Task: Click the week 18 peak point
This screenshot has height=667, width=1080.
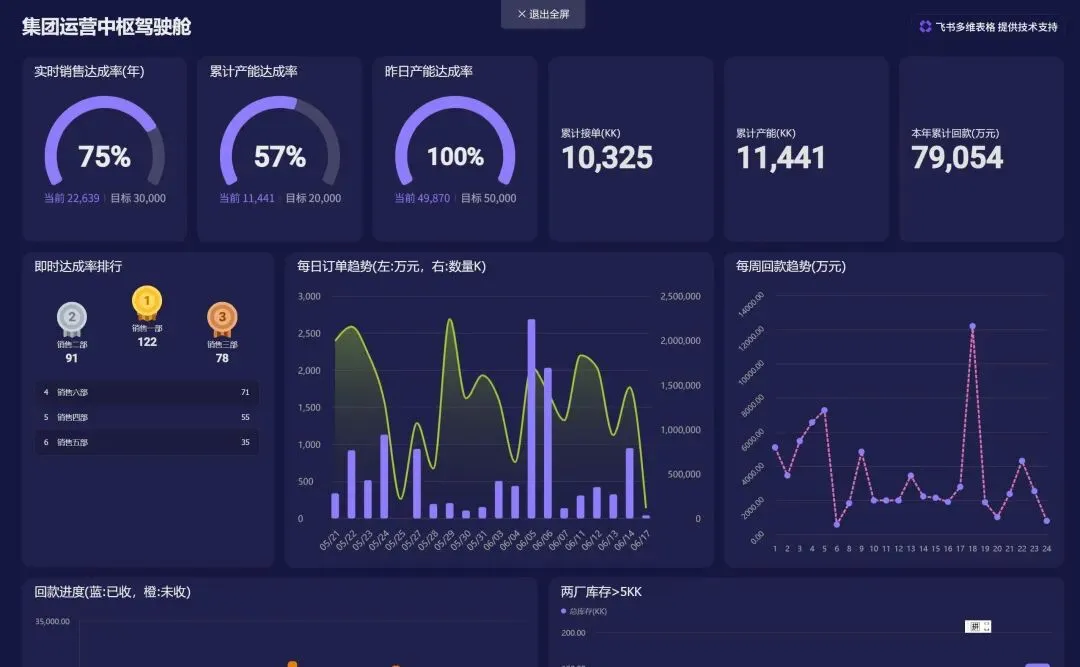Action: 973,326
